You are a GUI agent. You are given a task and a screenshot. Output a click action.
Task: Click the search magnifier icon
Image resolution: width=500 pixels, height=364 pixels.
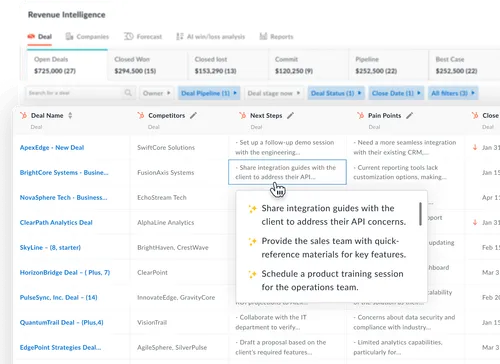pyautogui.click(x=128, y=93)
